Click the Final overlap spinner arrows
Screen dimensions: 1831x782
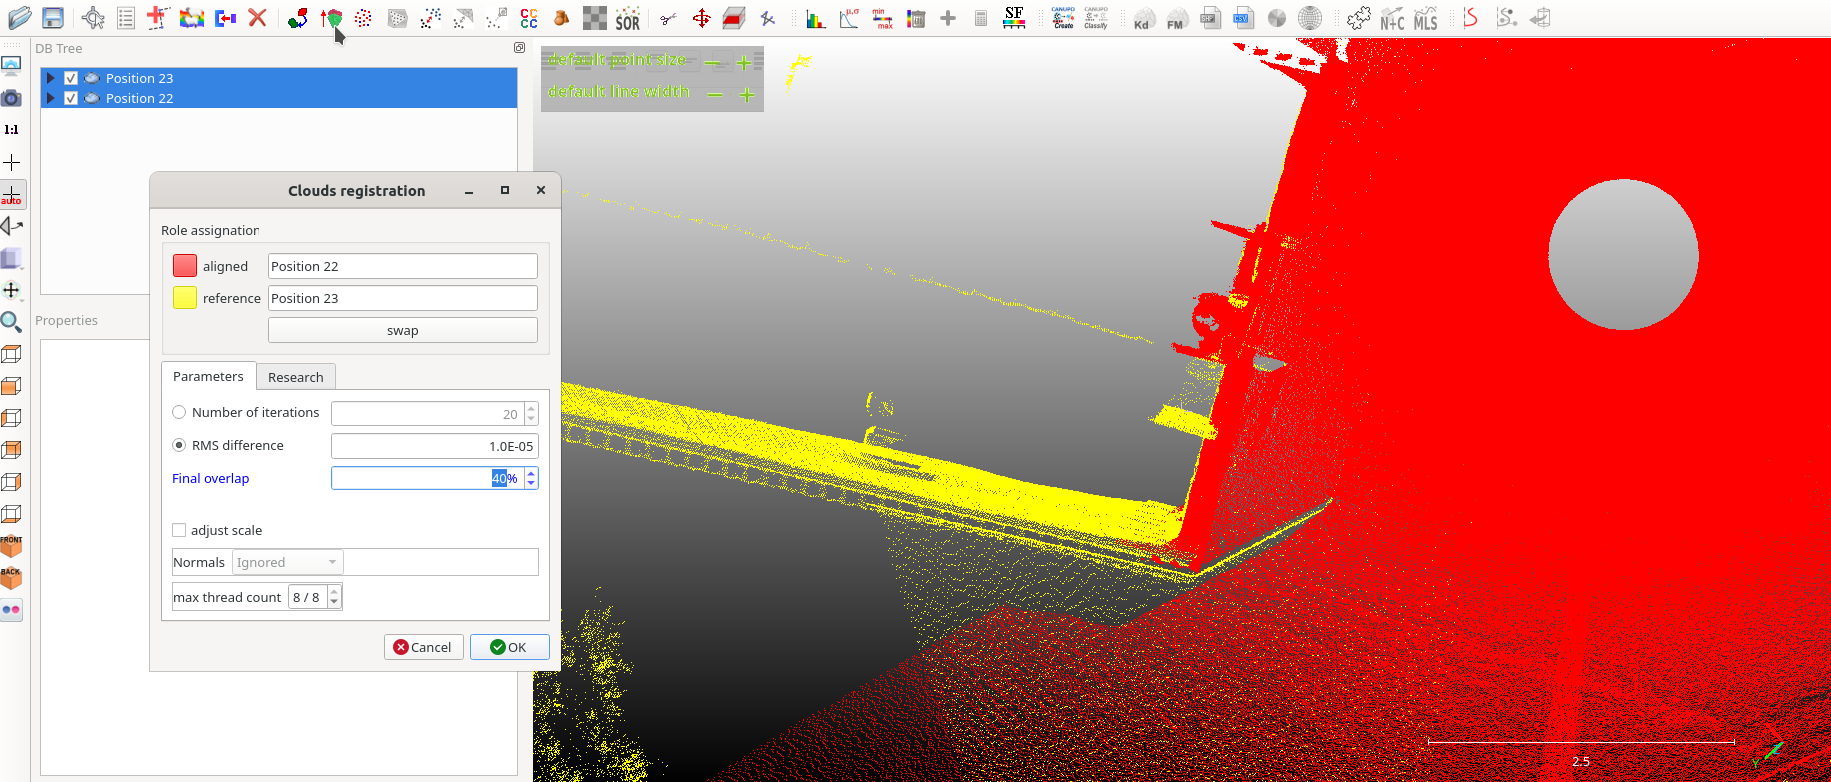(531, 478)
